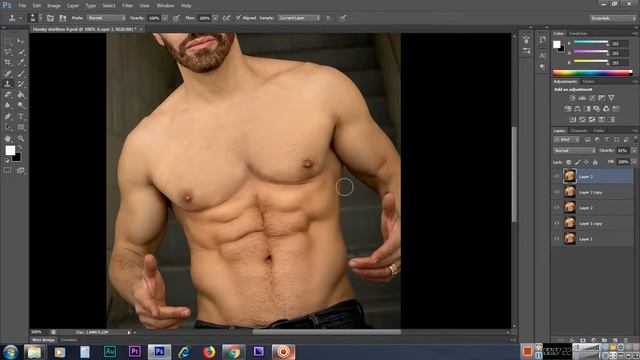Viewport: 640px width, 360px height.
Task: Select the History Brush tool
Action: click(20, 84)
